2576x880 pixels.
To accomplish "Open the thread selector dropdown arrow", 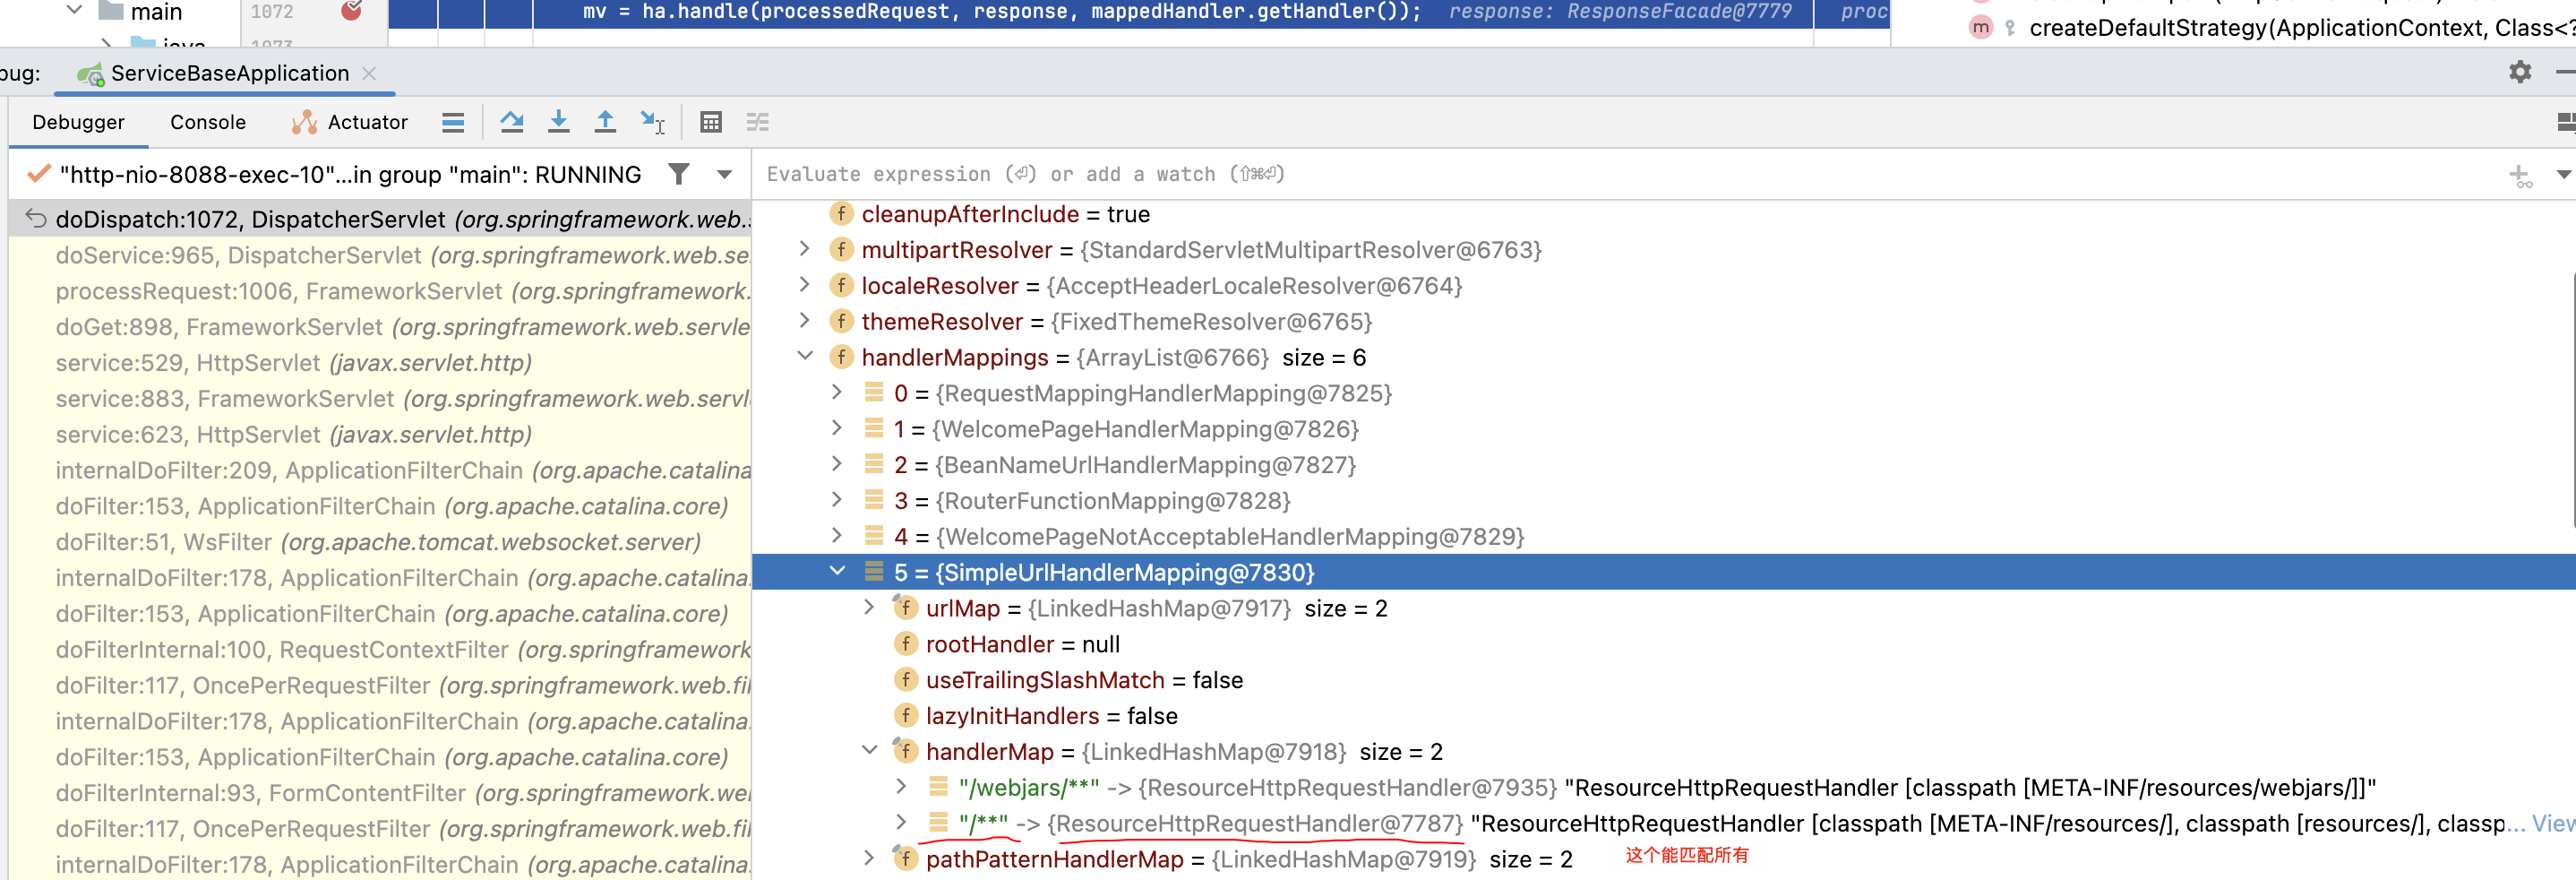I will pyautogui.click(x=725, y=174).
